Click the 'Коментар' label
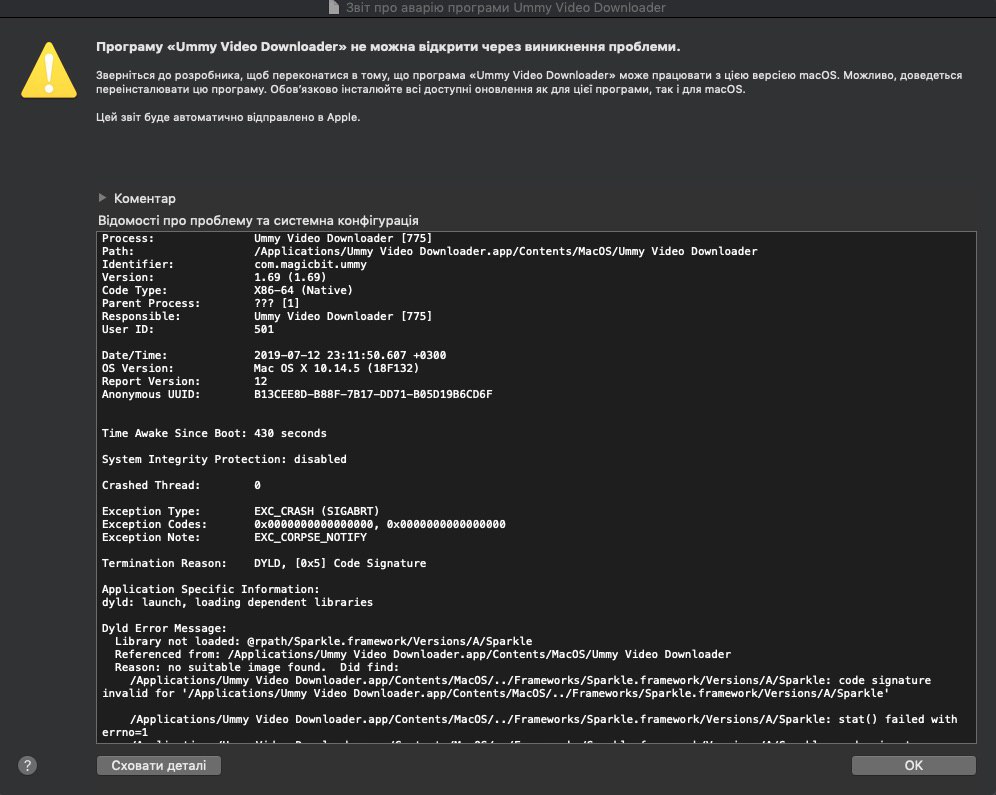This screenshot has width=996, height=795. pos(145,198)
